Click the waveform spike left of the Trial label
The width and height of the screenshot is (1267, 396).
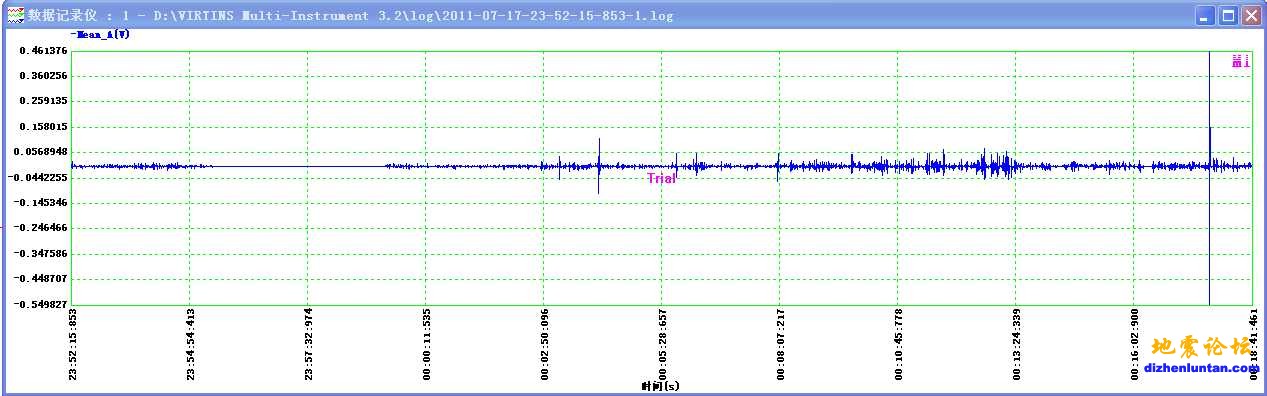pyautogui.click(x=599, y=166)
